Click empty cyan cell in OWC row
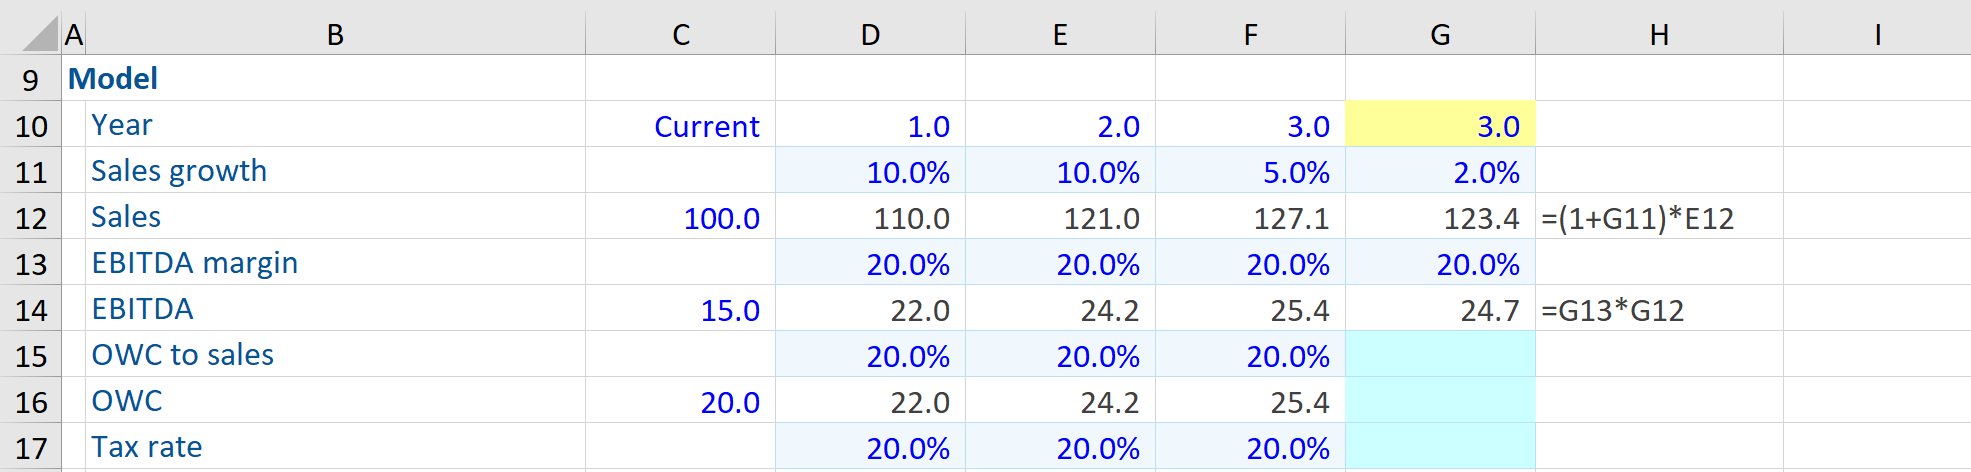This screenshot has width=1971, height=472. coord(1440,402)
